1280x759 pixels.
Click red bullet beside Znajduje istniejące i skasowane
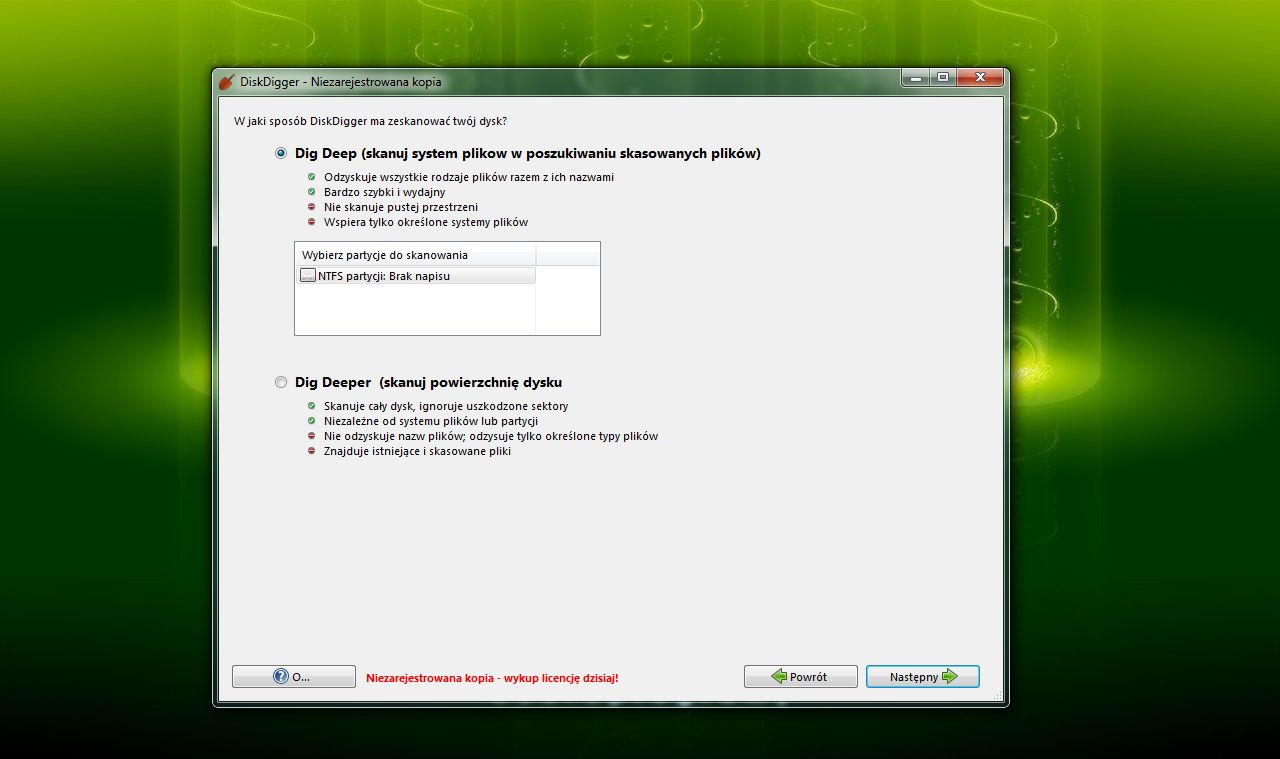pyautogui.click(x=311, y=451)
